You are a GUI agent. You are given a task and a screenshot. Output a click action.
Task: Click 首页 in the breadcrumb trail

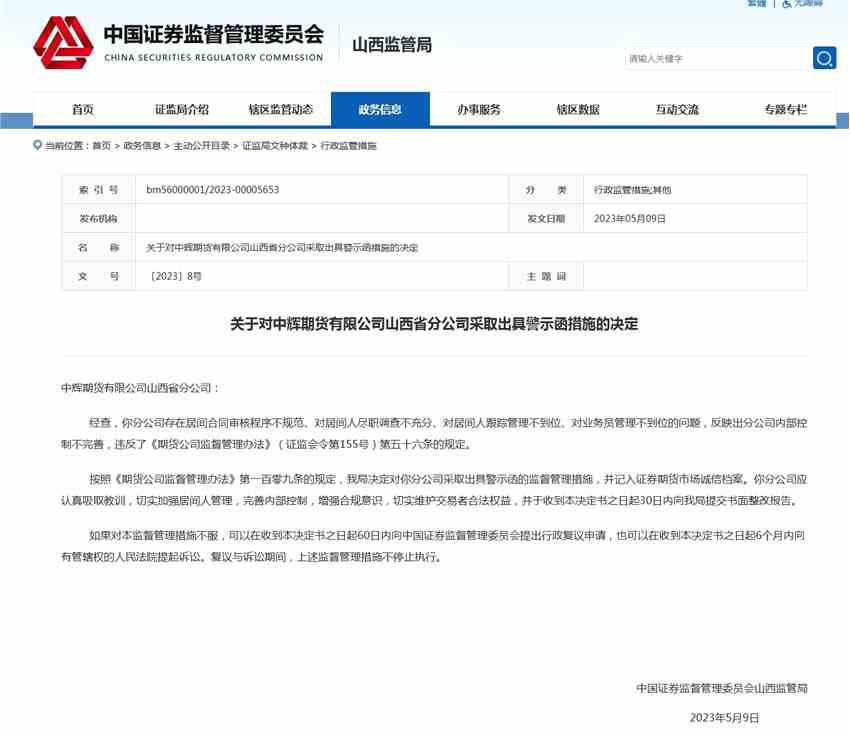(x=101, y=145)
